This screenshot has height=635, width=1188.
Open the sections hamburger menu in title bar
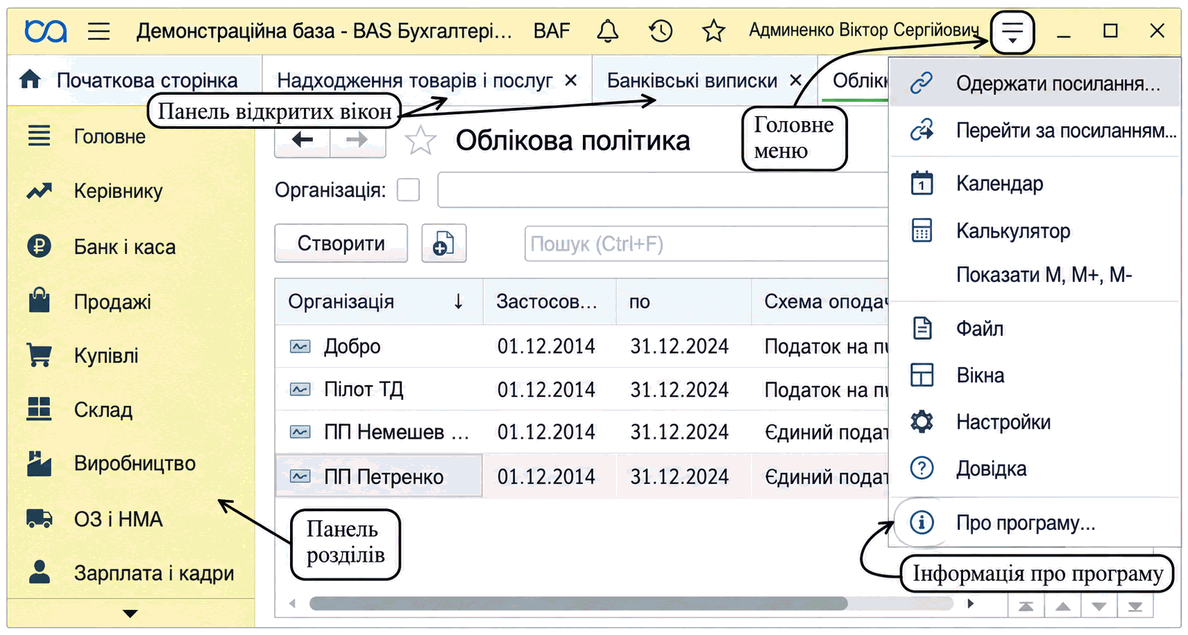[98, 31]
